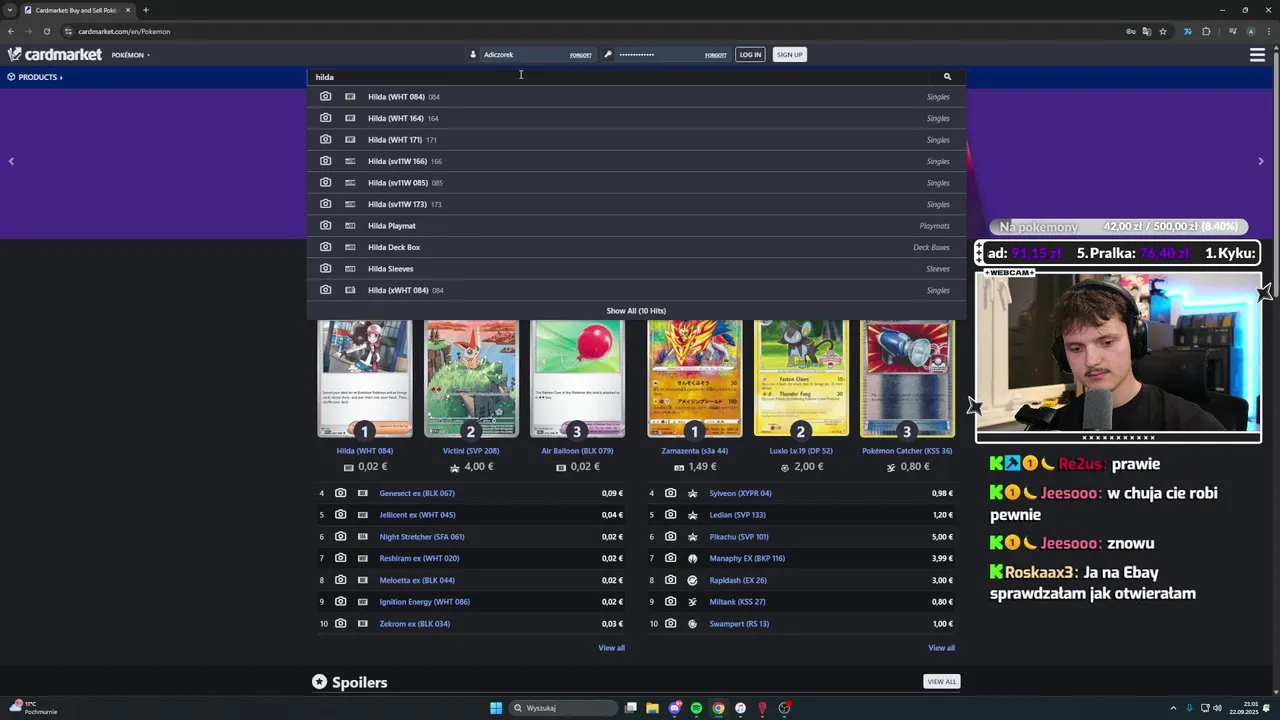Image resolution: width=1280 pixels, height=720 pixels.
Task: Expand the PRODUCTS menu
Action: tap(35, 77)
